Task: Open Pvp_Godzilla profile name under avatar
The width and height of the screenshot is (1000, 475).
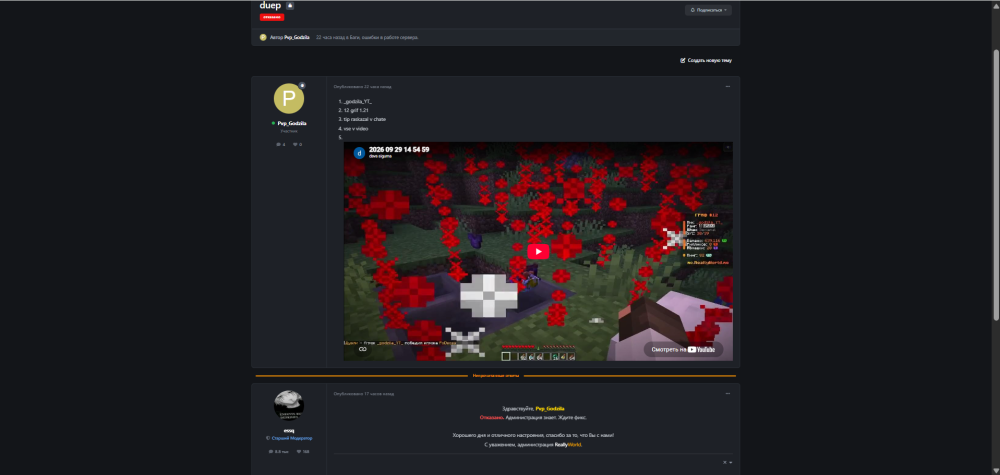Action: coord(292,123)
